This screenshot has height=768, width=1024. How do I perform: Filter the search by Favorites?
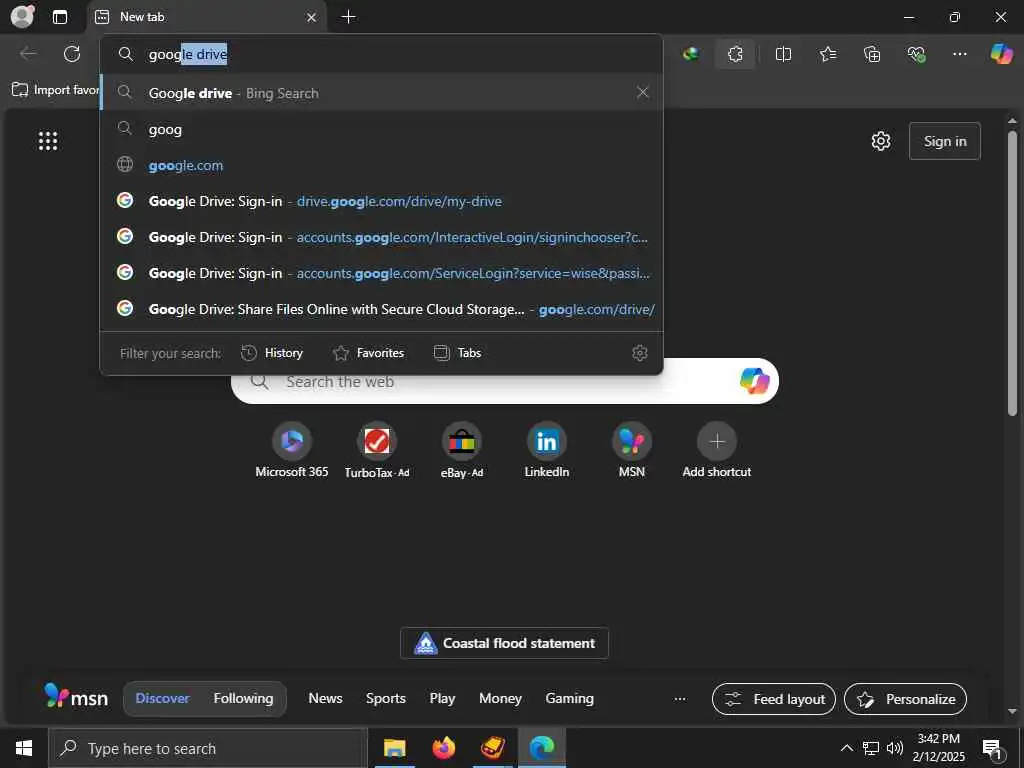[368, 353]
